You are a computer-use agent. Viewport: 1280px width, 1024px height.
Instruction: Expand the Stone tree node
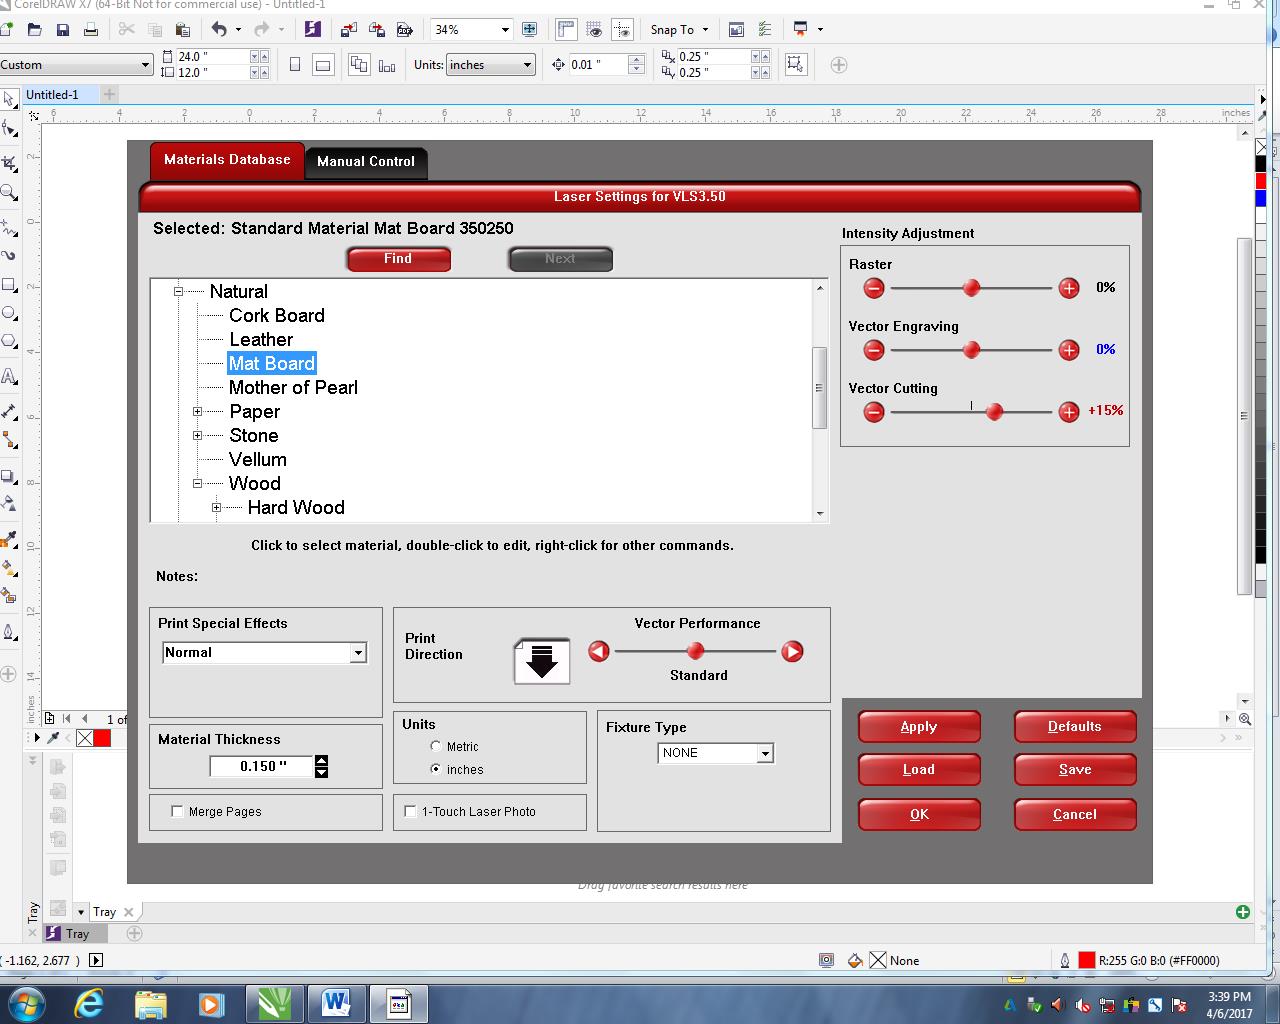197,436
